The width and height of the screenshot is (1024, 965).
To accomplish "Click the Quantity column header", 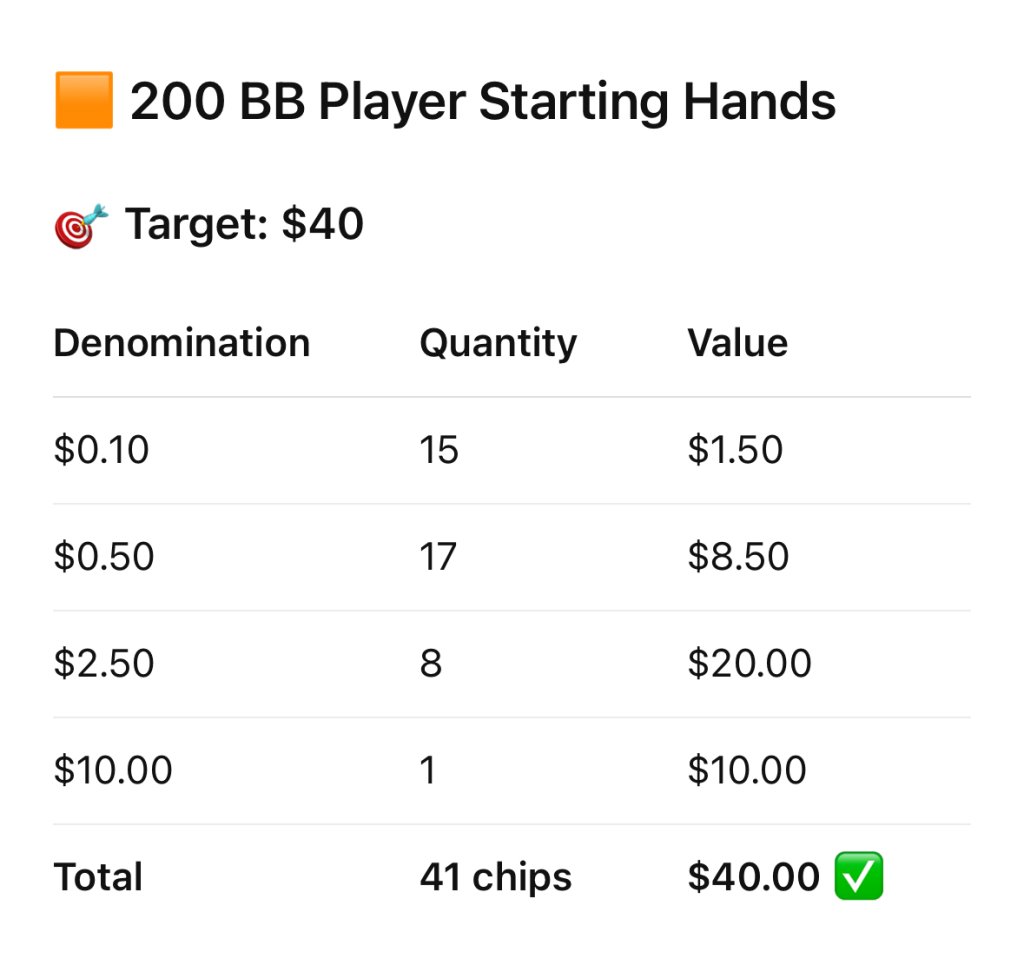I will [x=498, y=343].
